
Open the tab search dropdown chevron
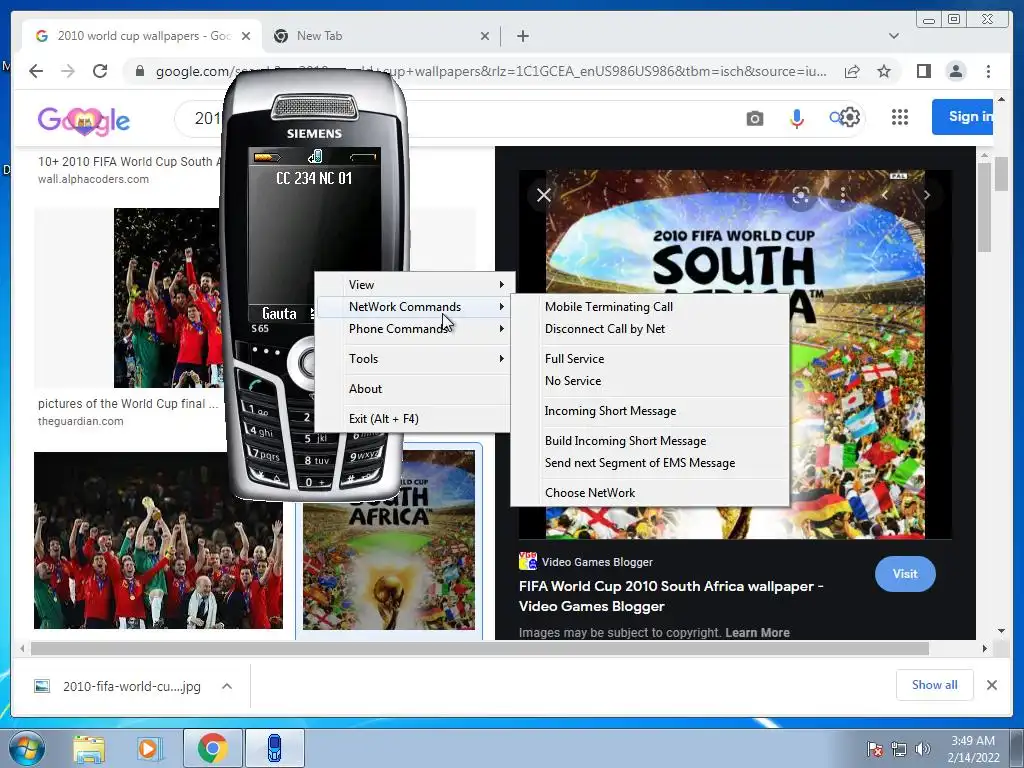893,36
